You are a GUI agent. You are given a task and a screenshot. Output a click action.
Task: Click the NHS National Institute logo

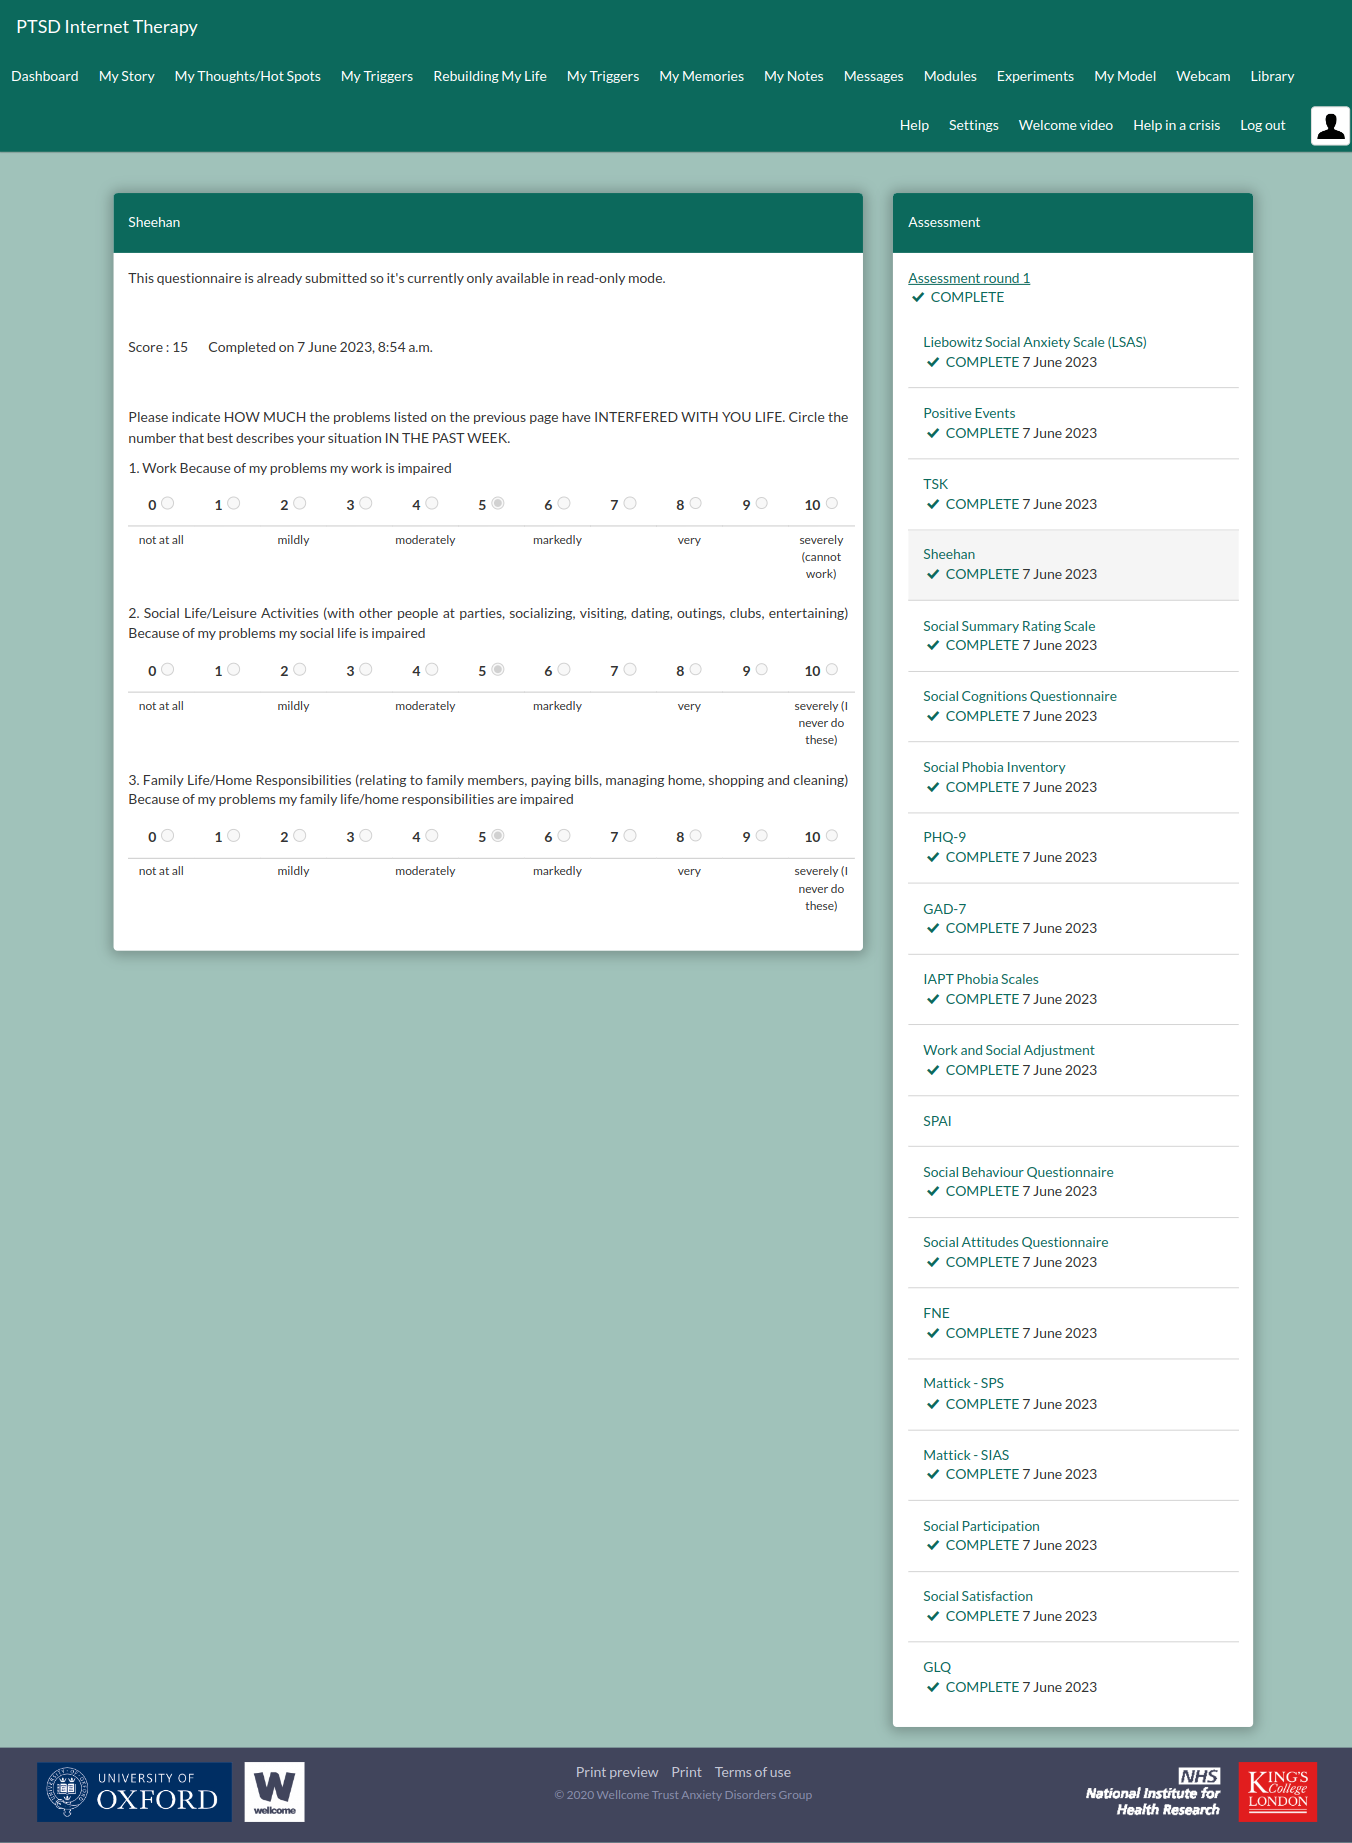[1153, 1791]
